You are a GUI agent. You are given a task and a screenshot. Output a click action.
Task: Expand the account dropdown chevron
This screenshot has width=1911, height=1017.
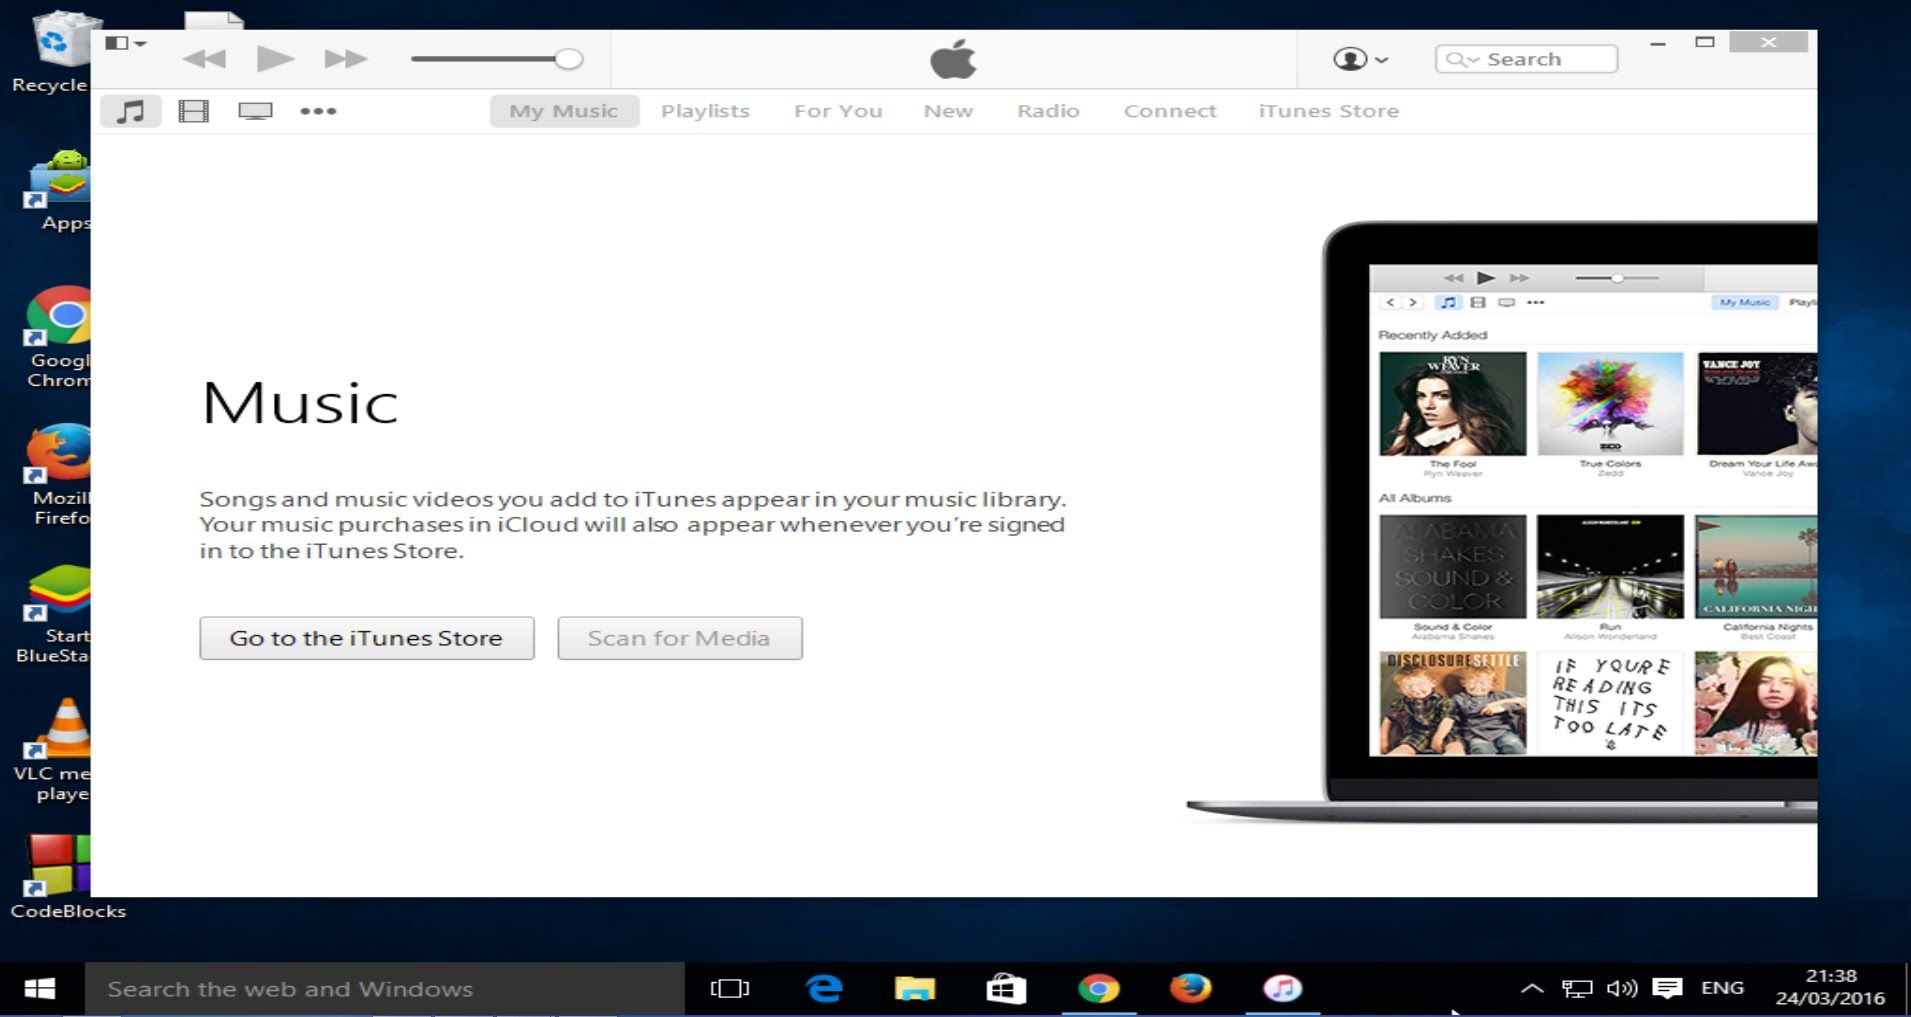(1382, 60)
